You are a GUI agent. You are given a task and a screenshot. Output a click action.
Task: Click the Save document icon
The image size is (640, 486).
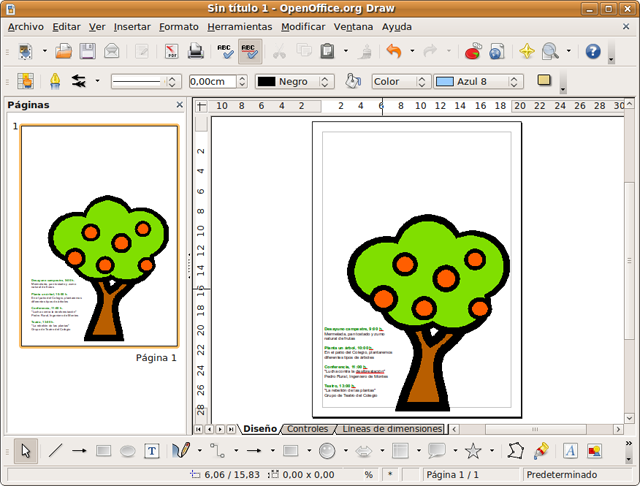pyautogui.click(x=88, y=51)
